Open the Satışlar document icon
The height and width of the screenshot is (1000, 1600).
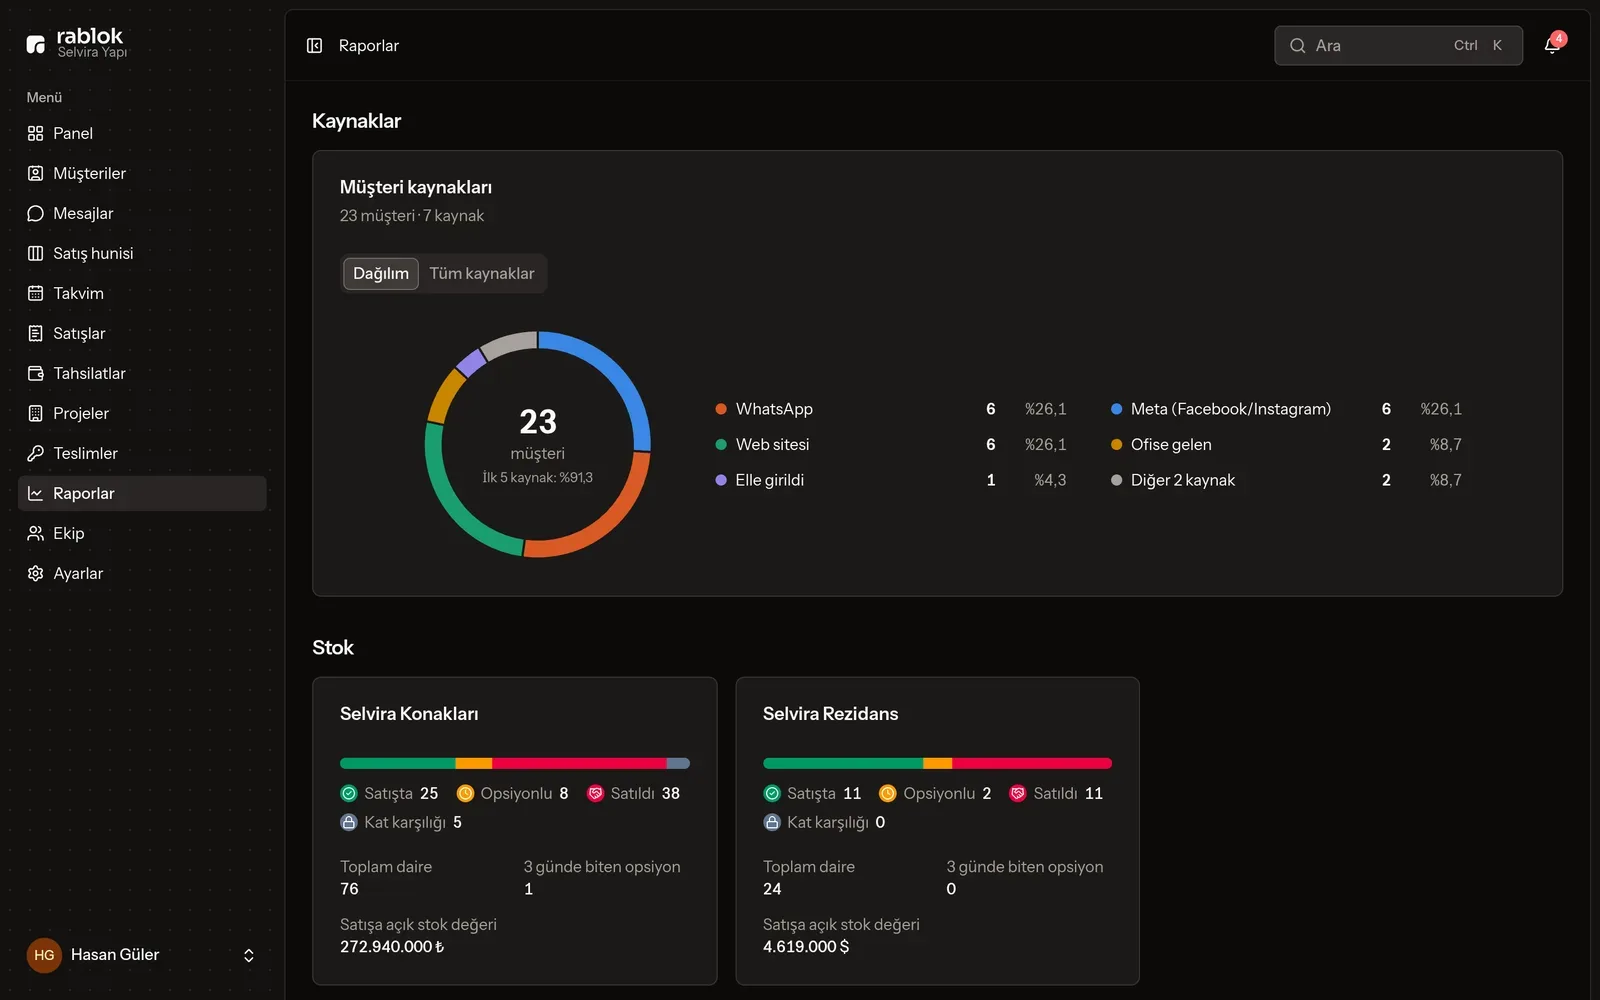[x=35, y=333]
